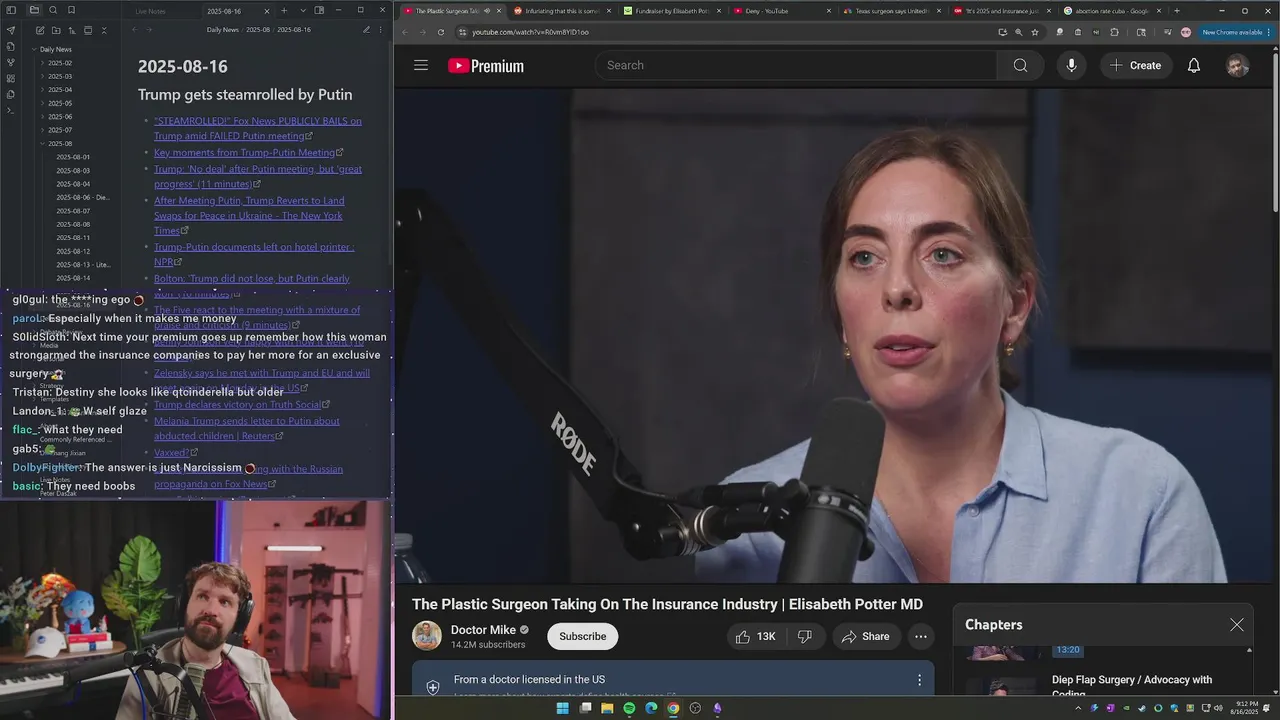Open the Obsidian file explorer folder icon
Image resolution: width=1280 pixels, height=720 pixels.
[34, 10]
